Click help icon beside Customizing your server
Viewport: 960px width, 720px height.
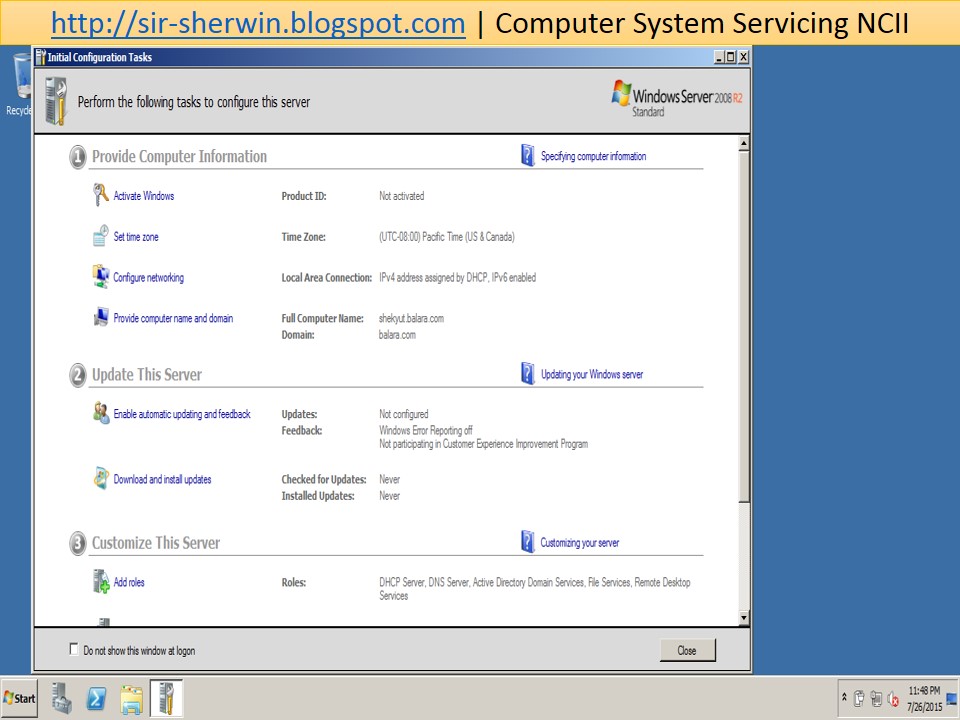pyautogui.click(x=525, y=541)
